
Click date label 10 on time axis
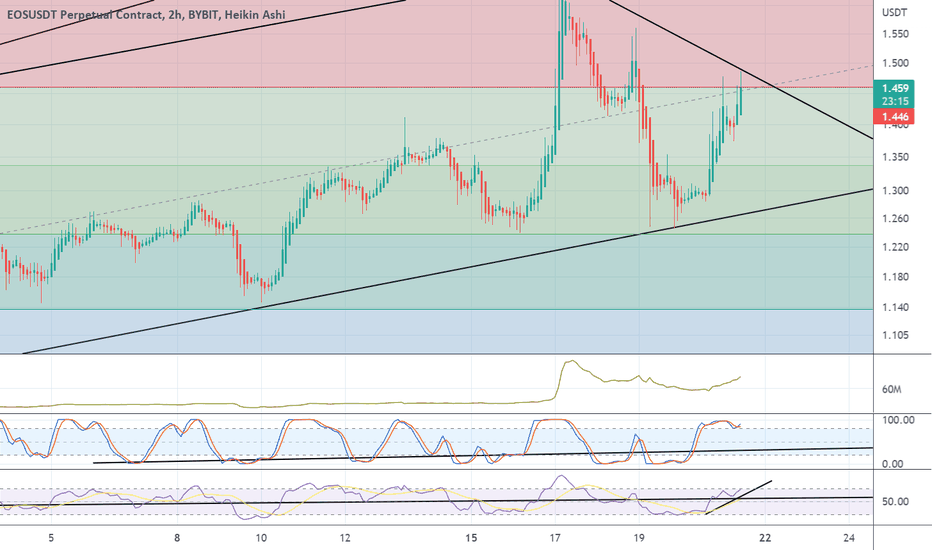coord(261,538)
